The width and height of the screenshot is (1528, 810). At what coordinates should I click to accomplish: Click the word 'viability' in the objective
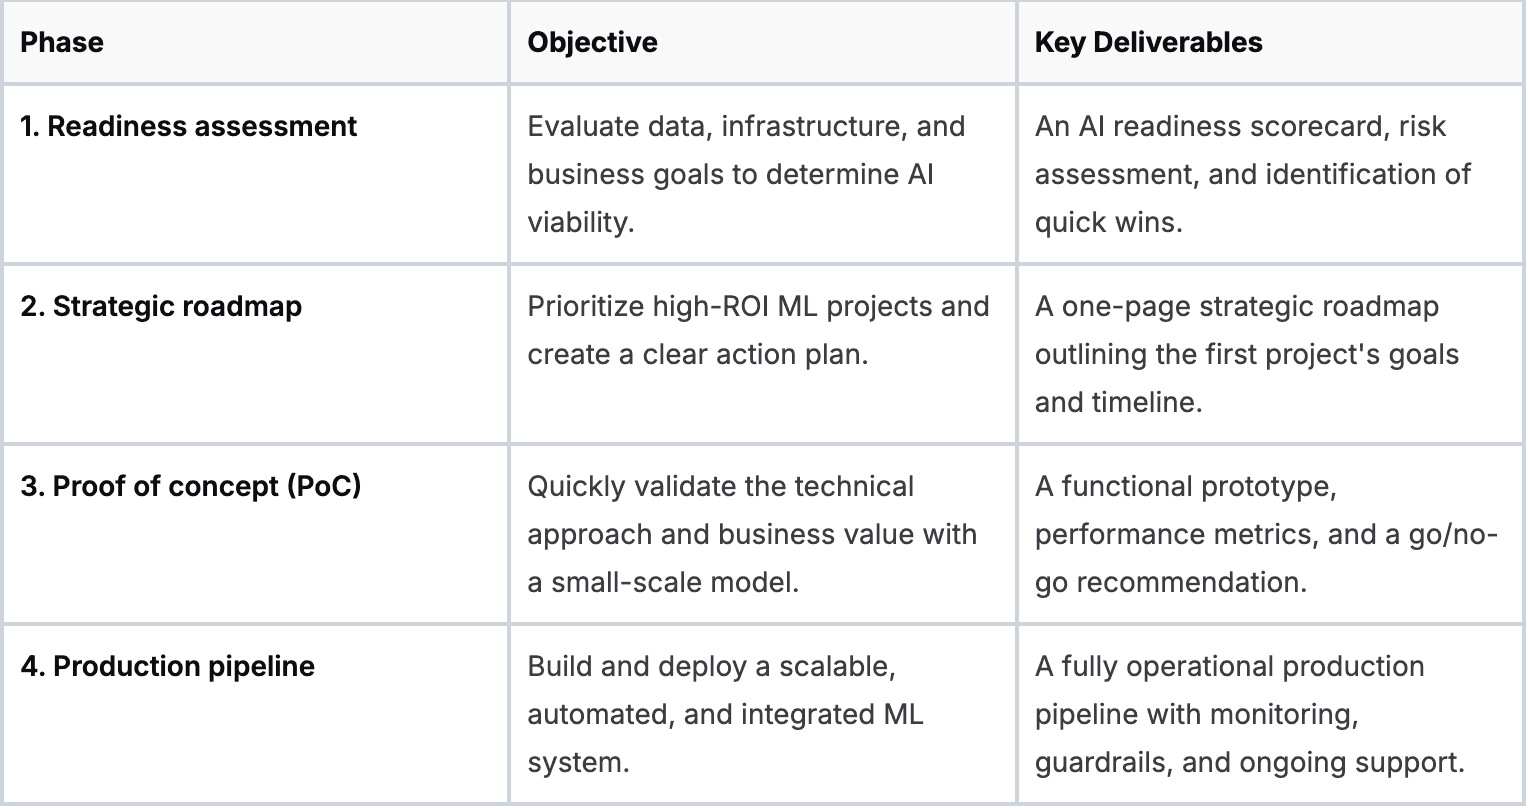pos(578,222)
